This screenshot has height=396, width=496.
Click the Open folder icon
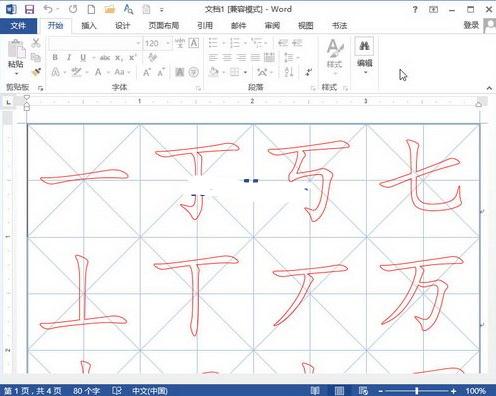pos(110,9)
